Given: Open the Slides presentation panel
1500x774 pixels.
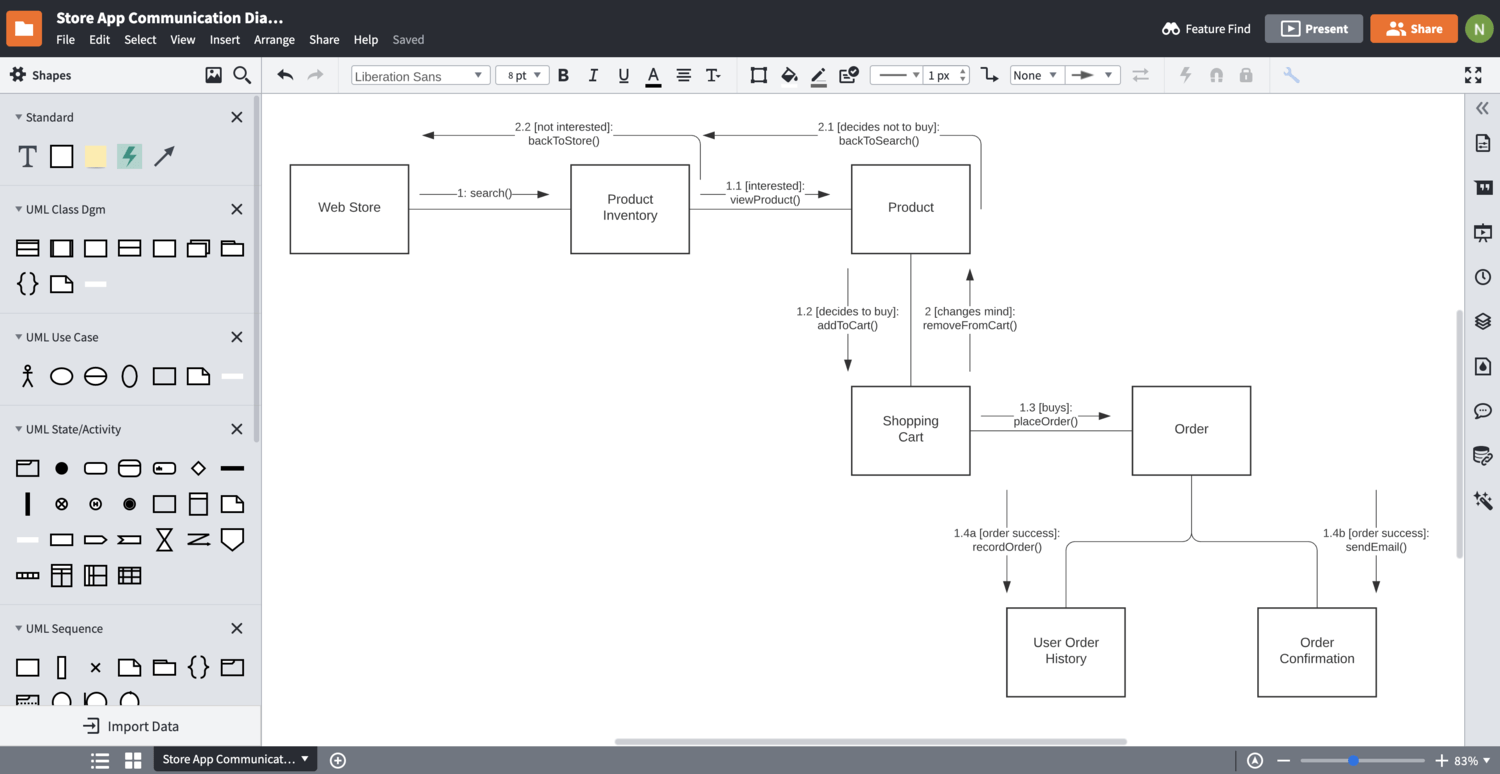Looking at the screenshot, I should point(1483,232).
